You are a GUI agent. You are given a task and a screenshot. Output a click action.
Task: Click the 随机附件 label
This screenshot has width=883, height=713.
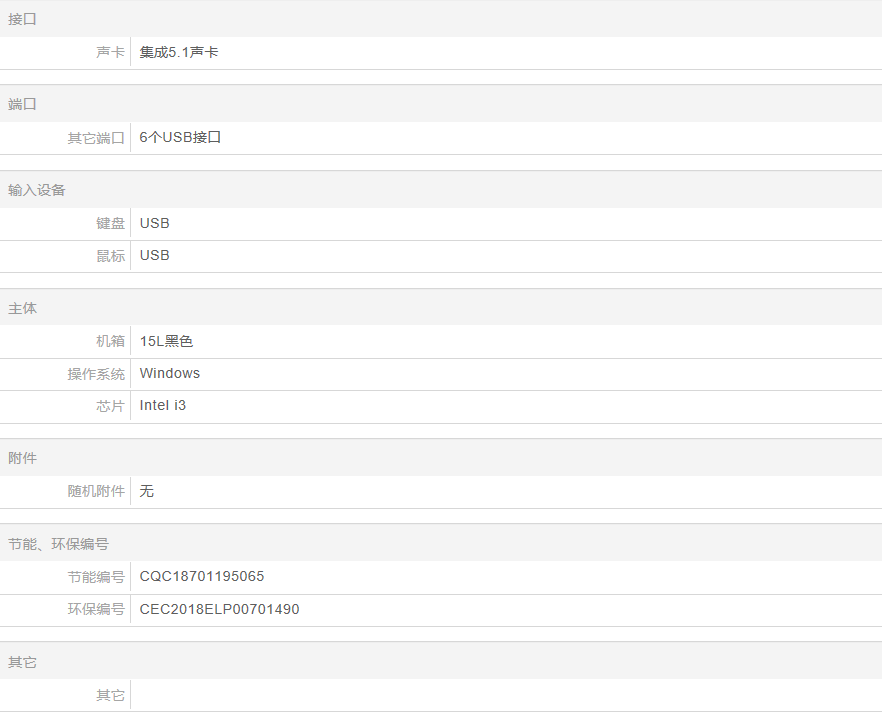click(x=96, y=491)
